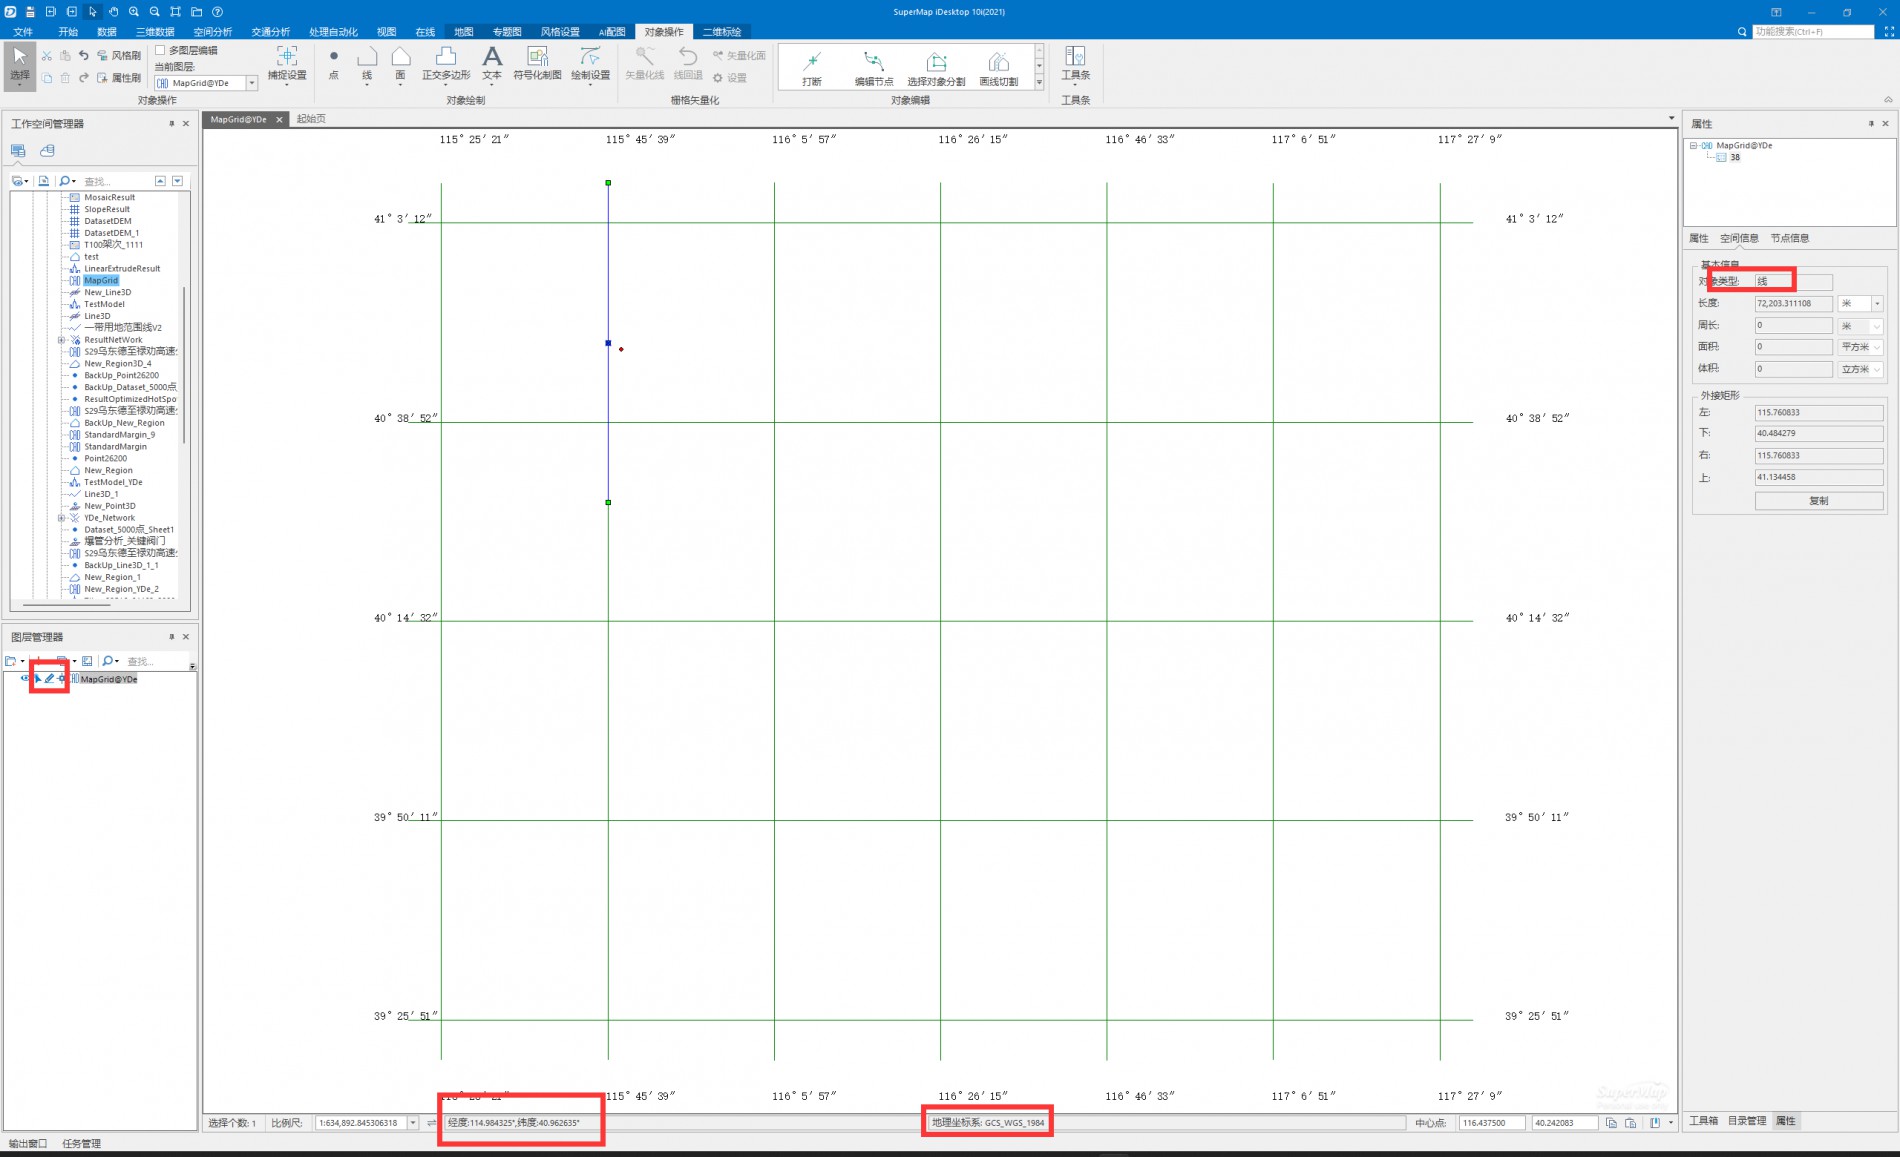Click the 编辑节点 edit nodes tool
1900x1157 pixels.
tap(874, 69)
